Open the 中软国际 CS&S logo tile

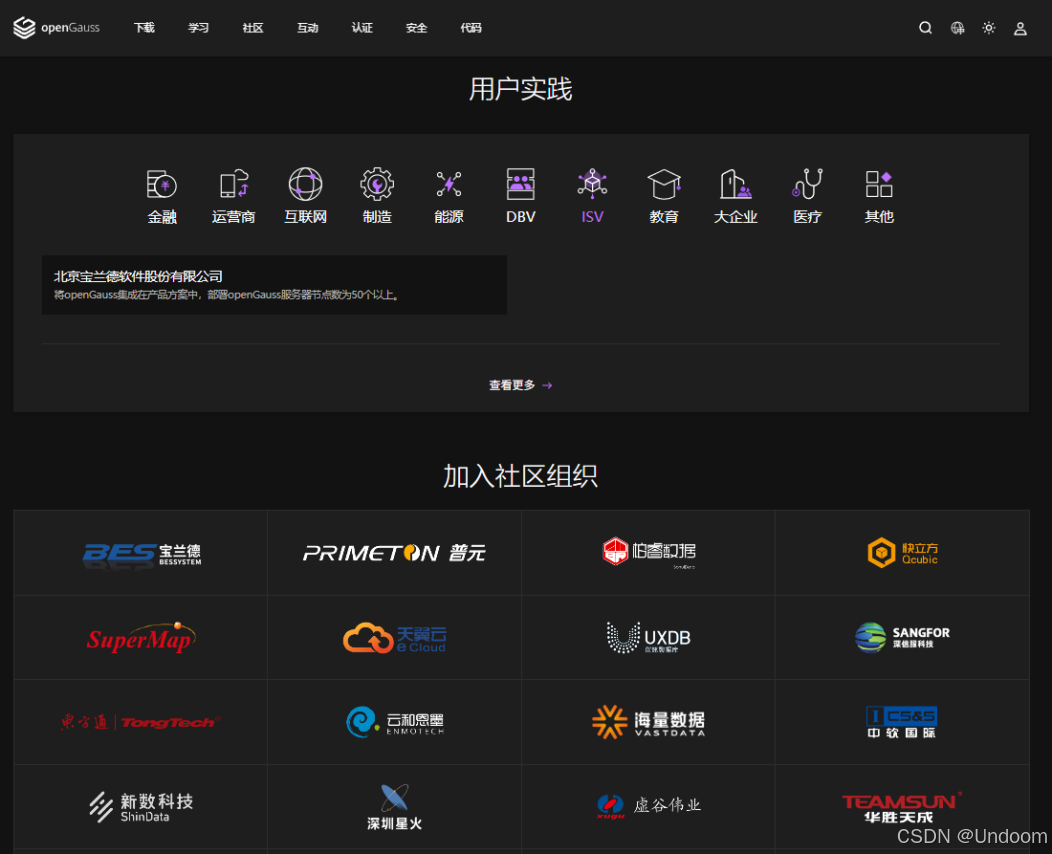coord(902,722)
